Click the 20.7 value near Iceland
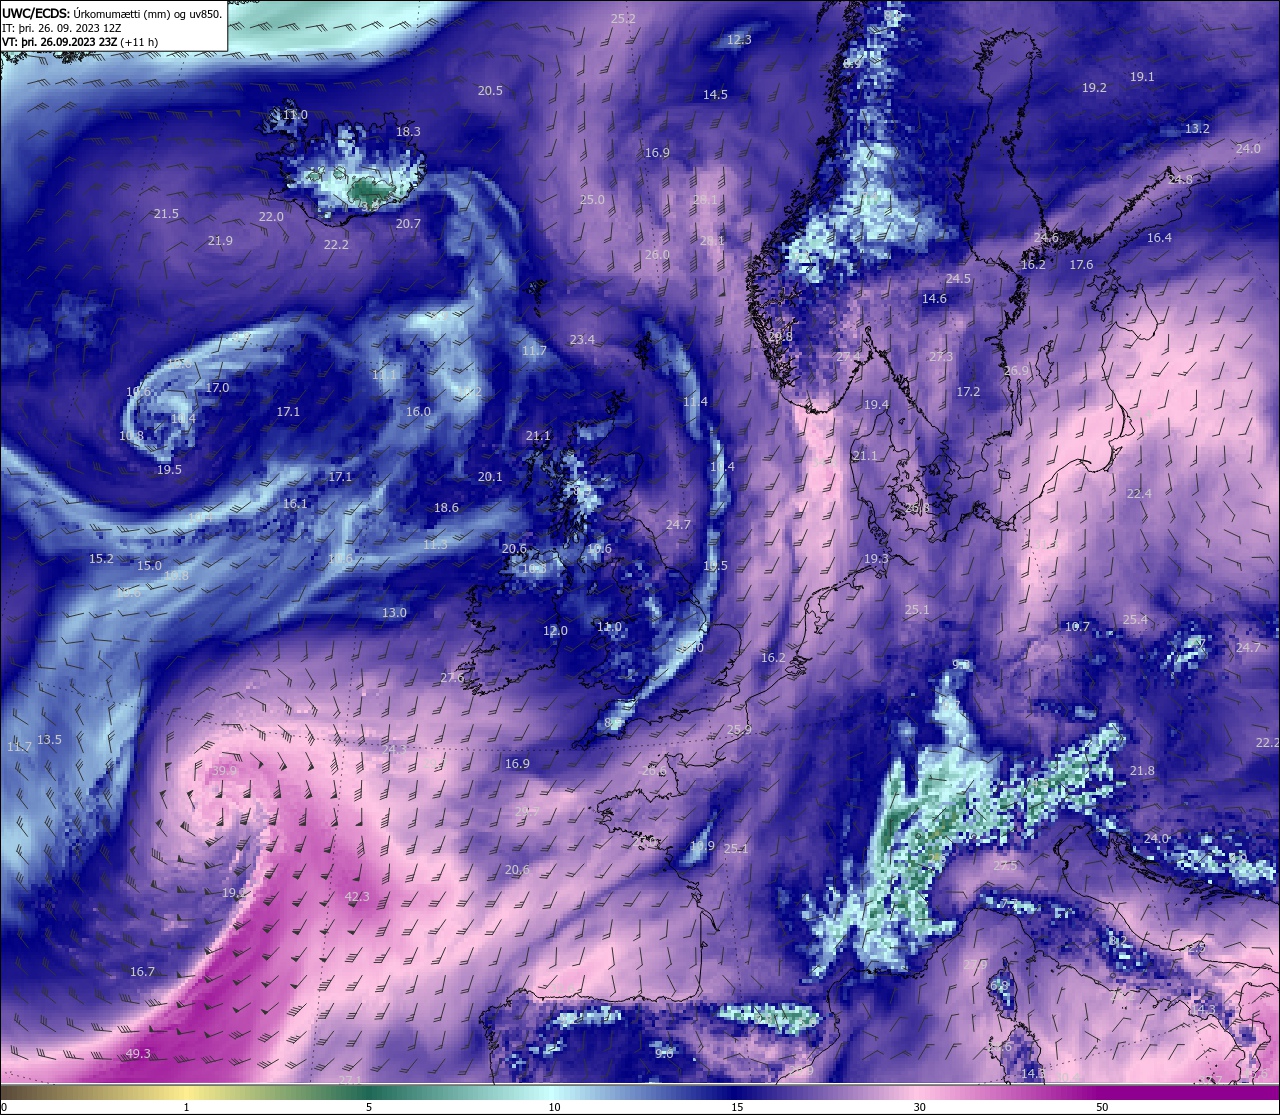This screenshot has height=1115, width=1280. point(408,224)
